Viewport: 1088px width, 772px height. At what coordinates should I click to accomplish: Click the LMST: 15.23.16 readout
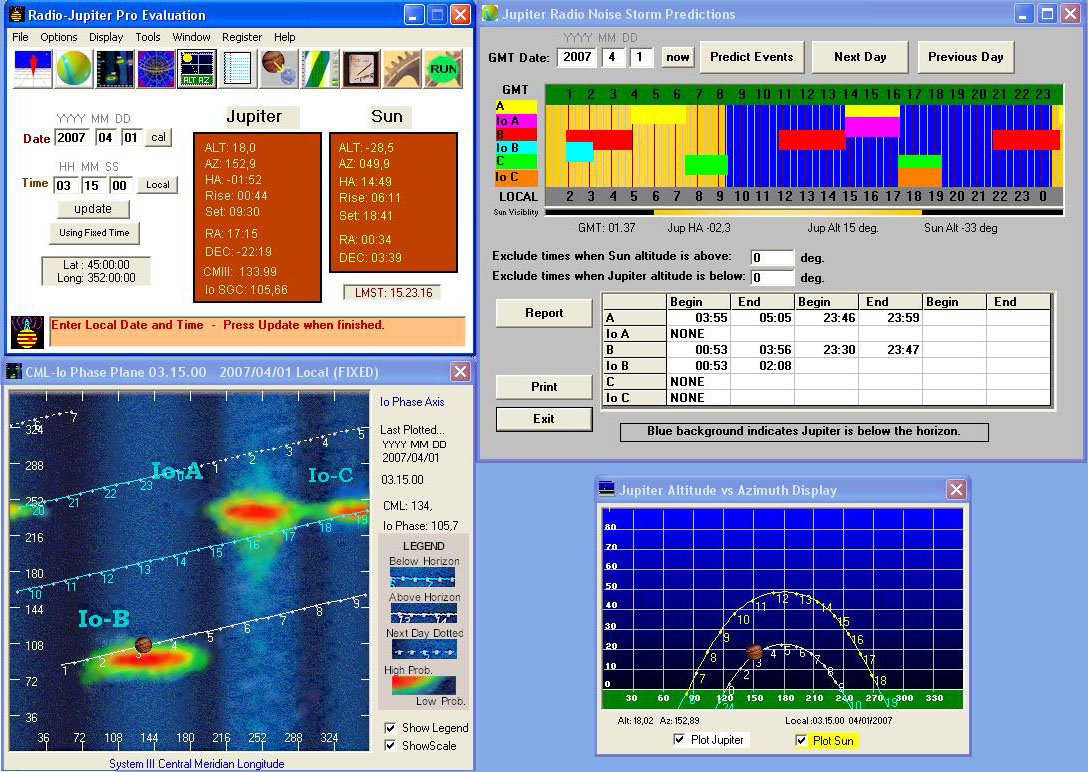point(393,293)
